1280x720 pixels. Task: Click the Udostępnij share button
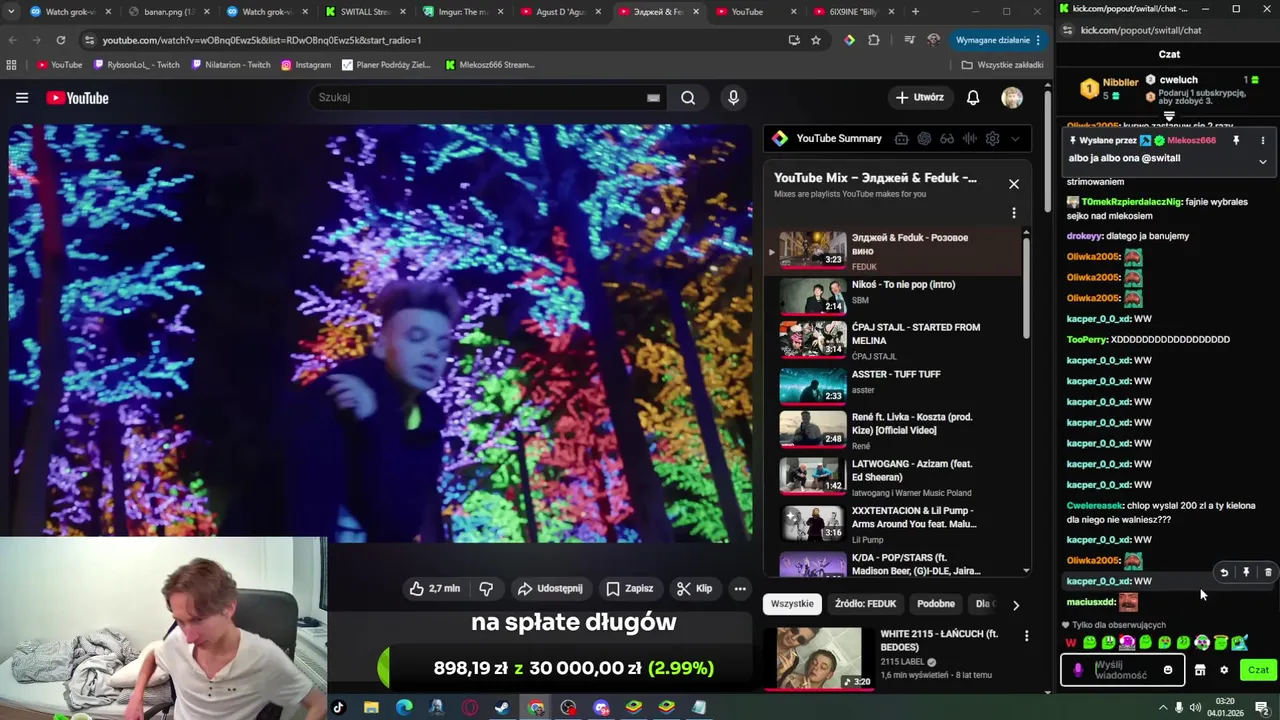(549, 589)
